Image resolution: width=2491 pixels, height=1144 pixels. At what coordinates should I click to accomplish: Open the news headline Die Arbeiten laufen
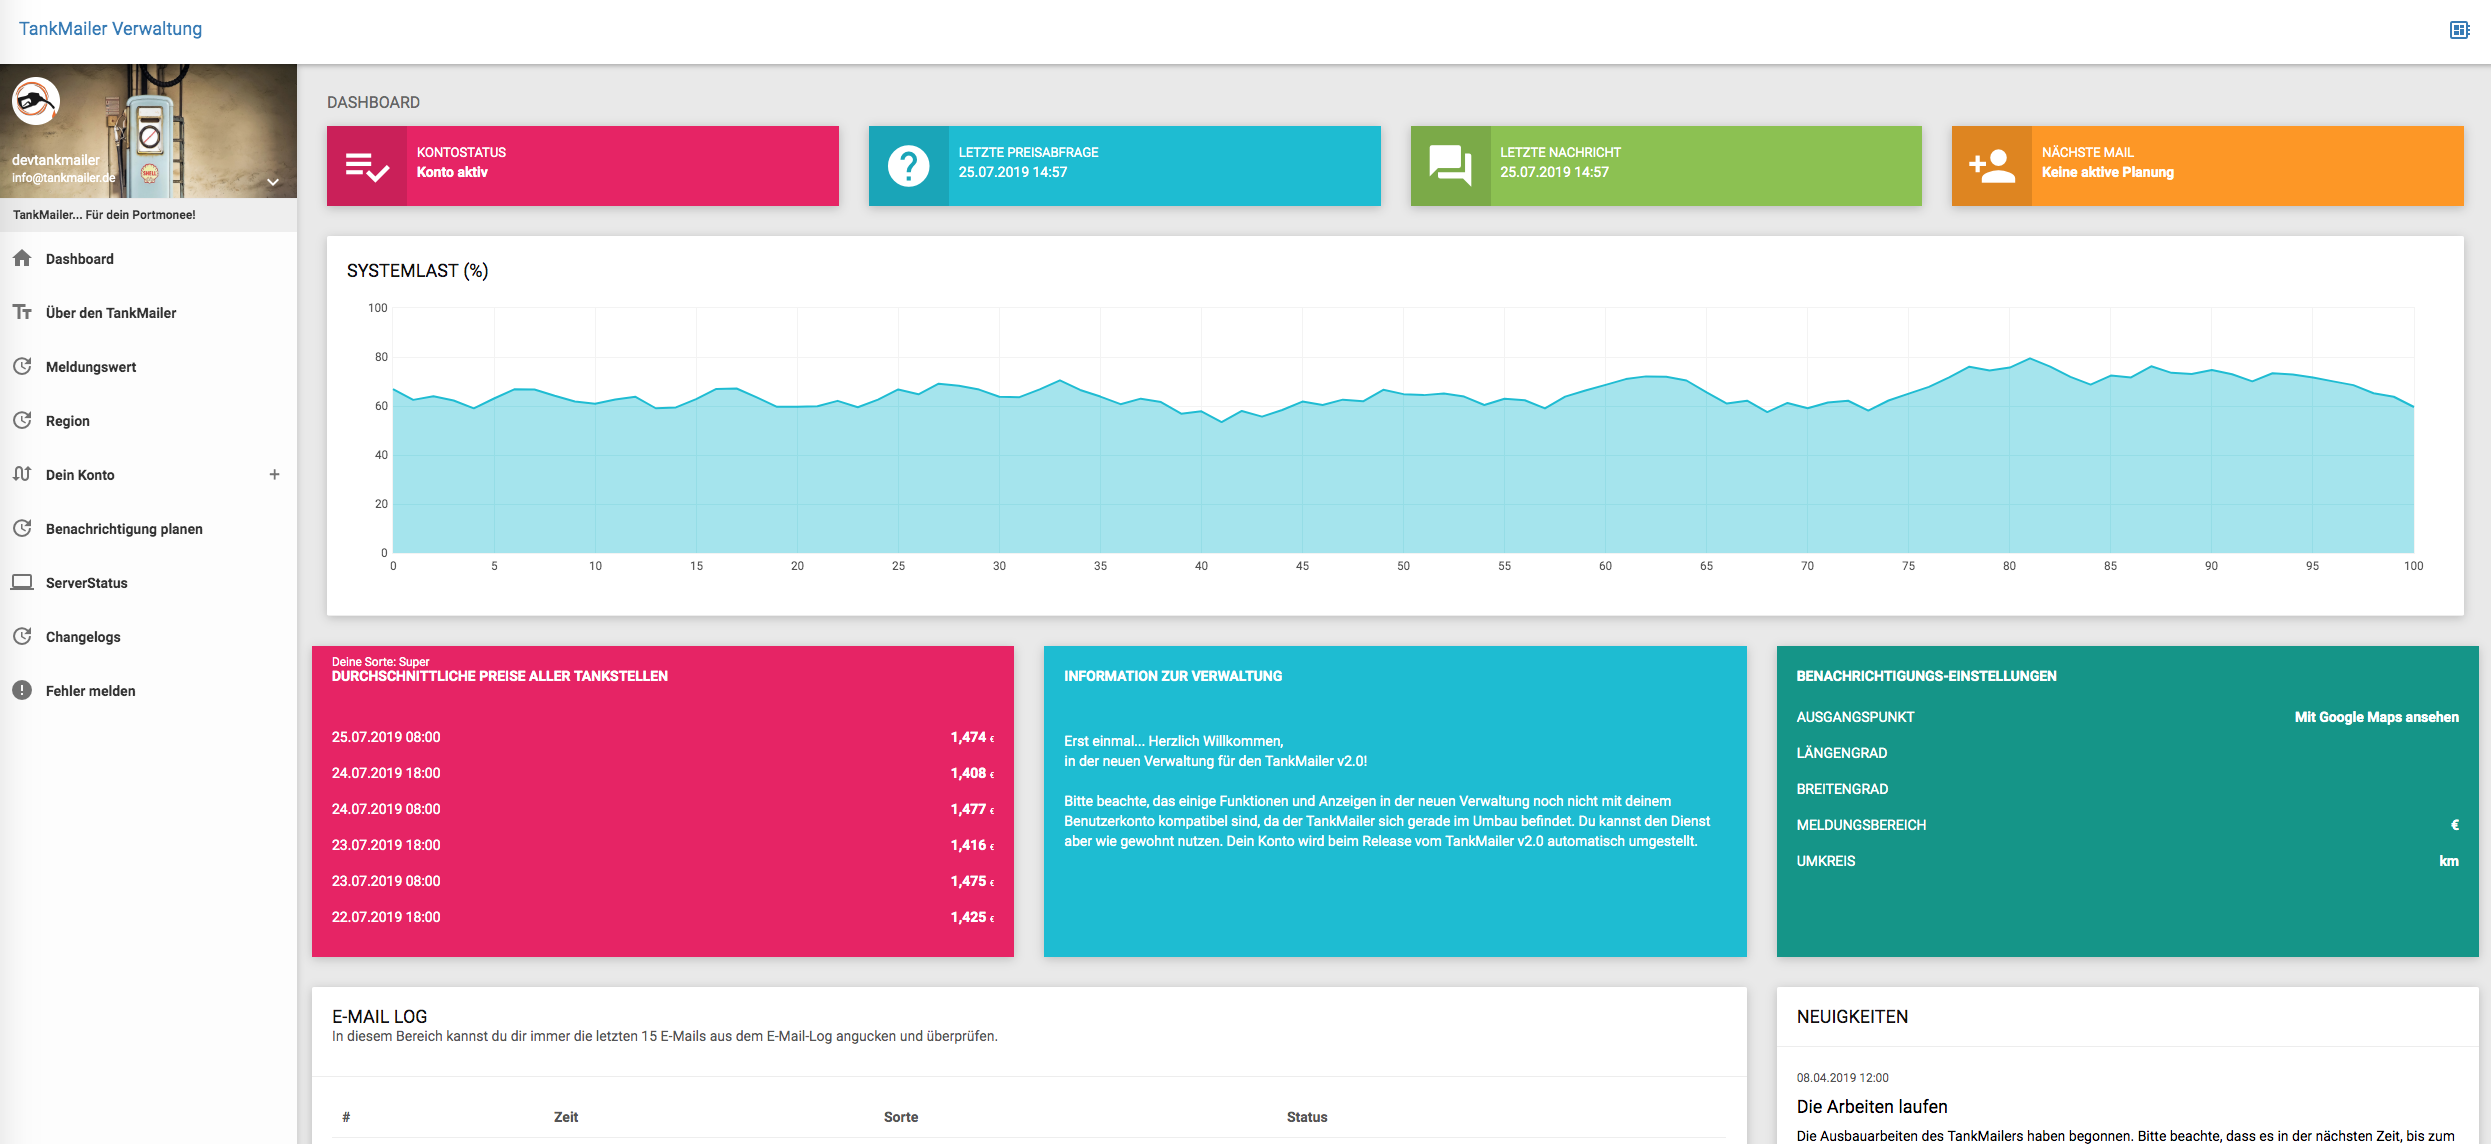pos(1872,1107)
